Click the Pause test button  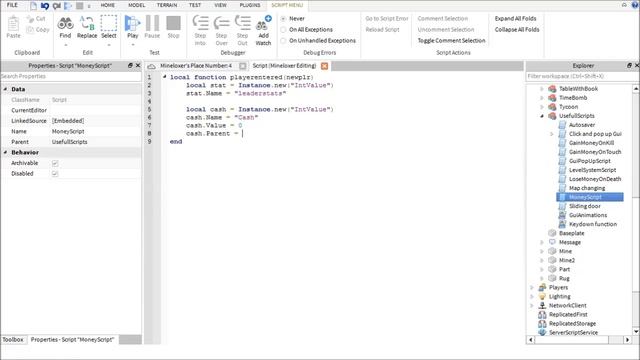(152, 23)
